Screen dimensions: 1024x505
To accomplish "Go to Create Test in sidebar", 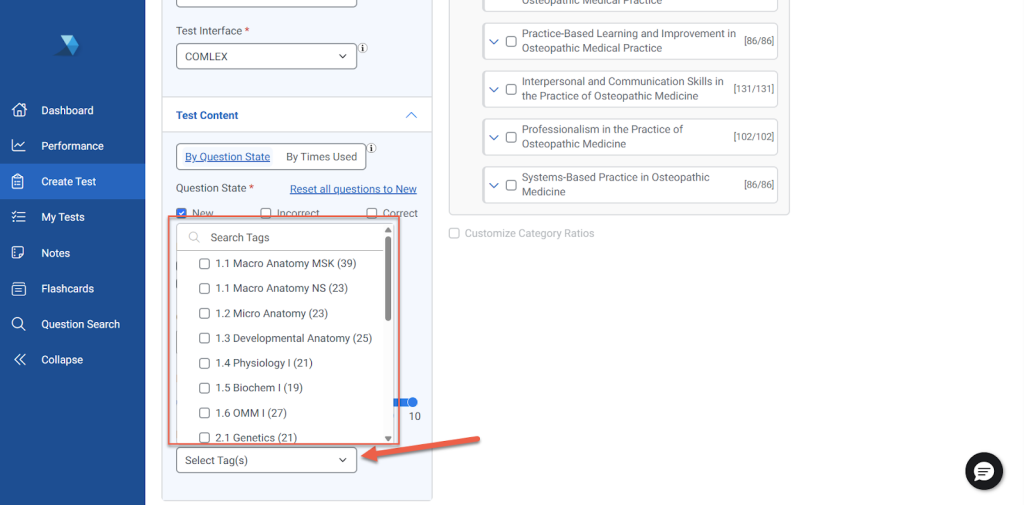I will pos(69,182).
